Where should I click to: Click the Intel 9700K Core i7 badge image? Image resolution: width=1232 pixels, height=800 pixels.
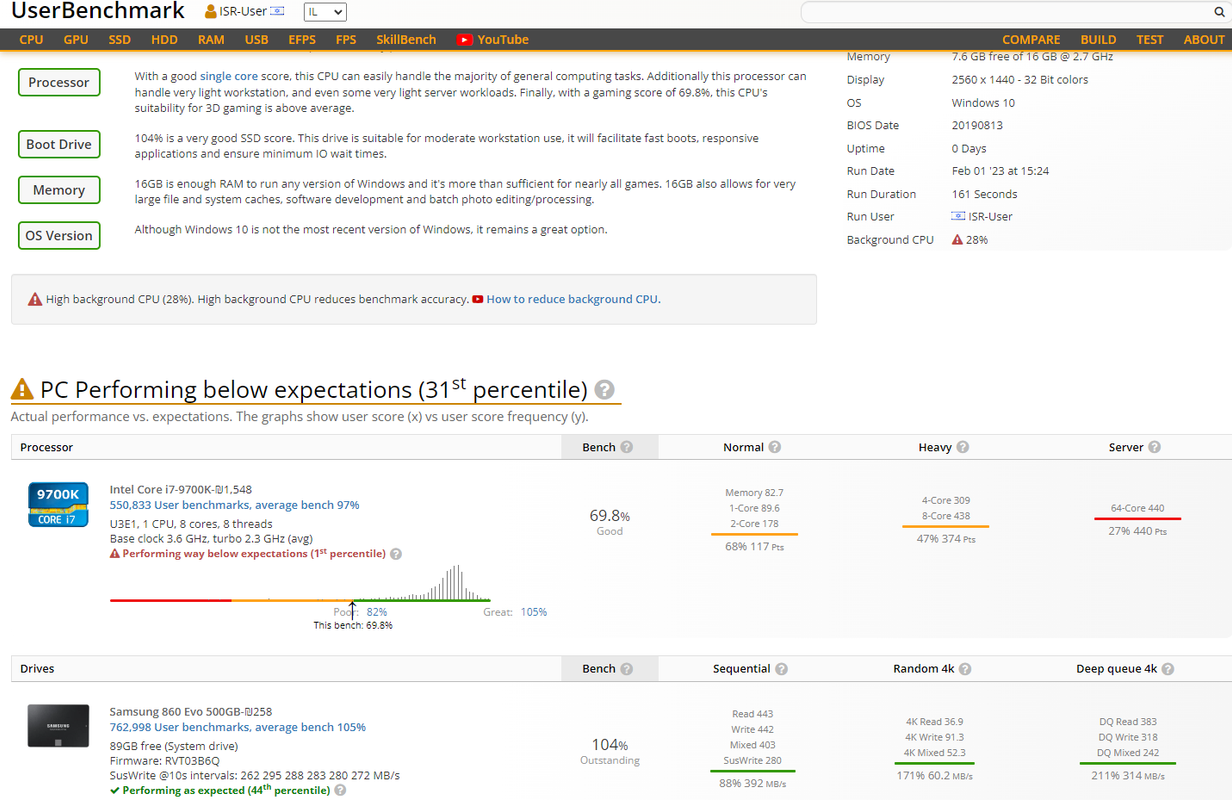click(x=59, y=505)
